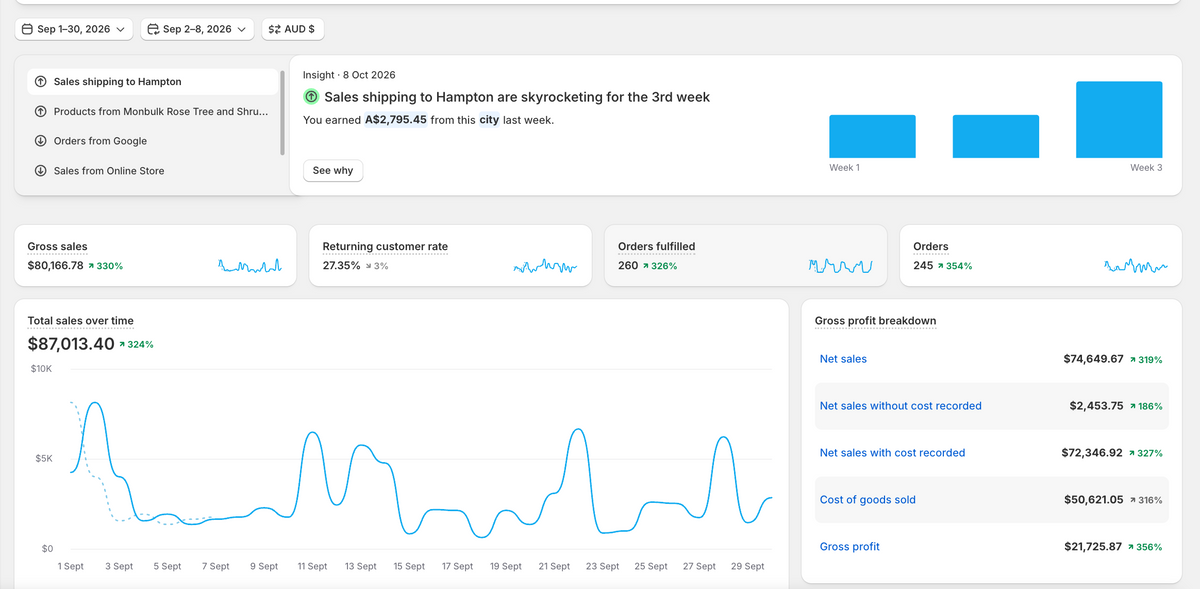Click down-arrow icon beside Sales from Online Store
1200x589 pixels.
[x=41, y=171]
